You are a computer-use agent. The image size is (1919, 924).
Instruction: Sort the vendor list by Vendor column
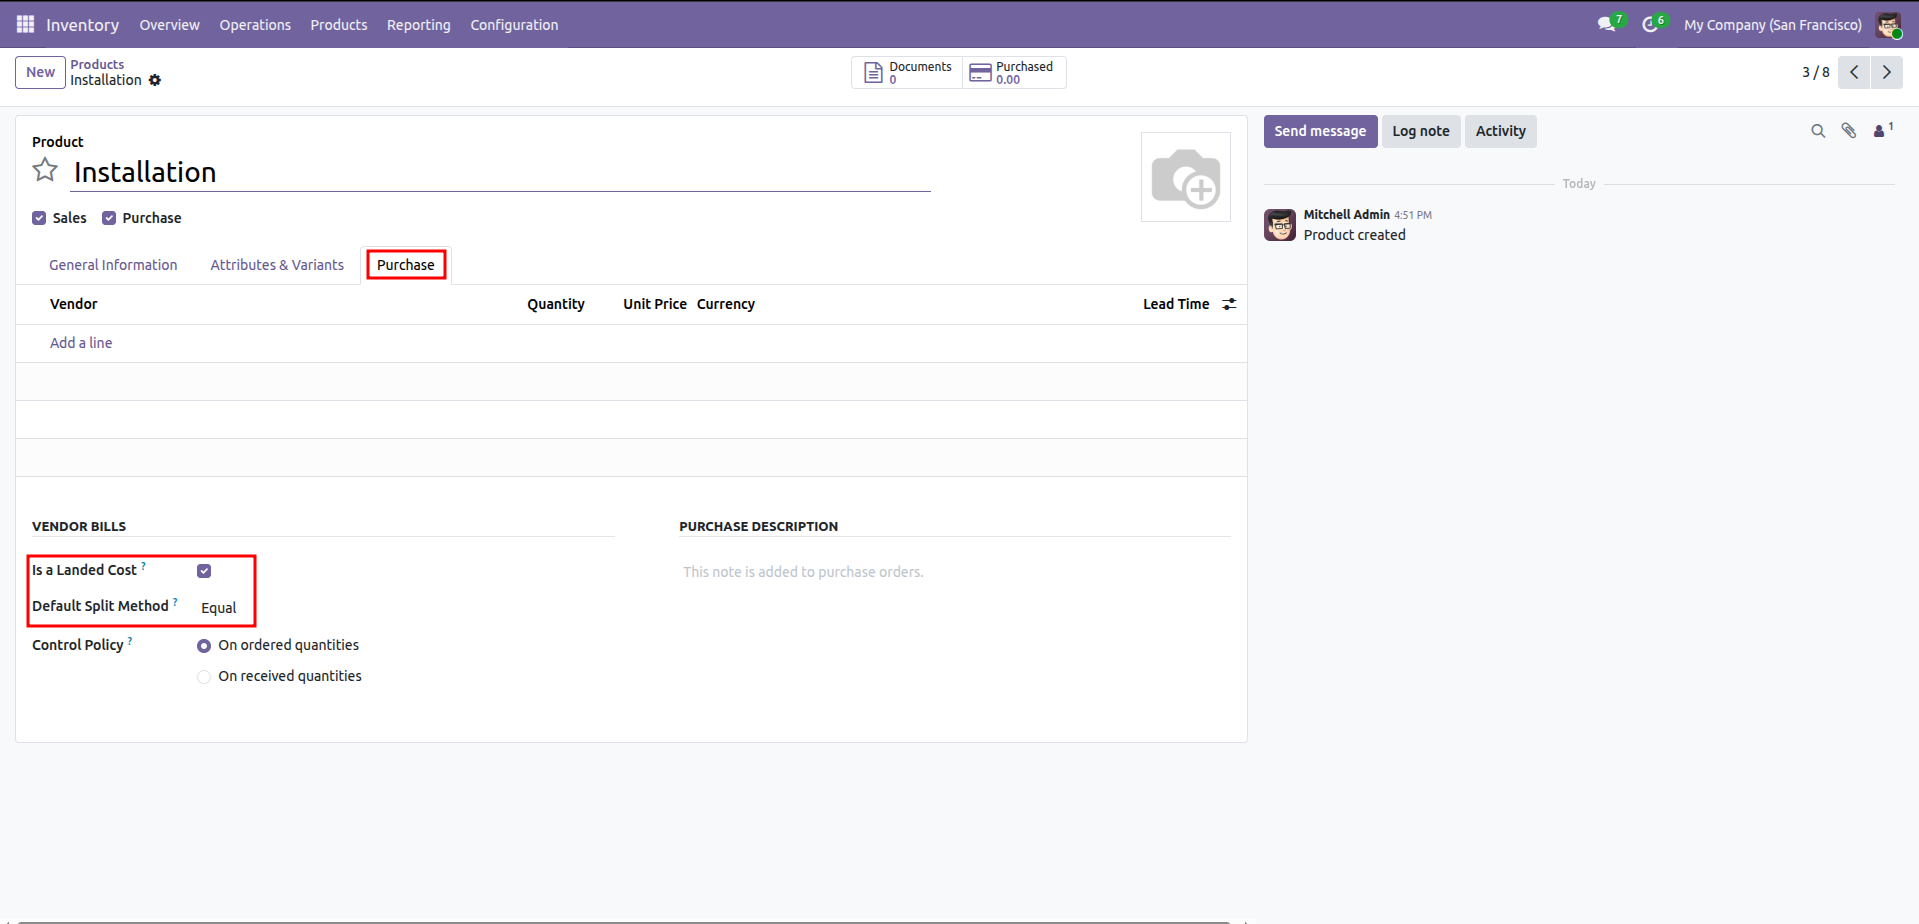point(74,304)
